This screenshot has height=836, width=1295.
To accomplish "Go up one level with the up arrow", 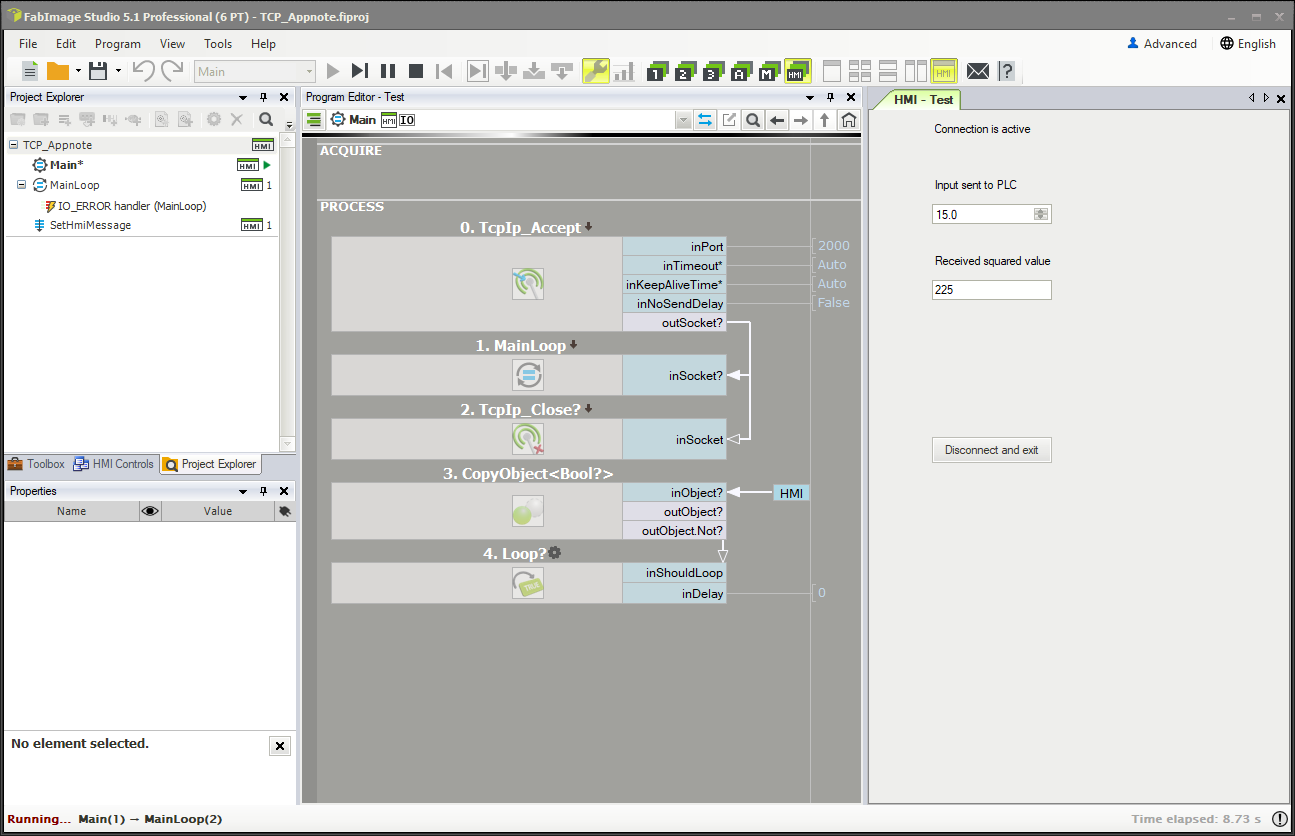I will pyautogui.click(x=825, y=120).
